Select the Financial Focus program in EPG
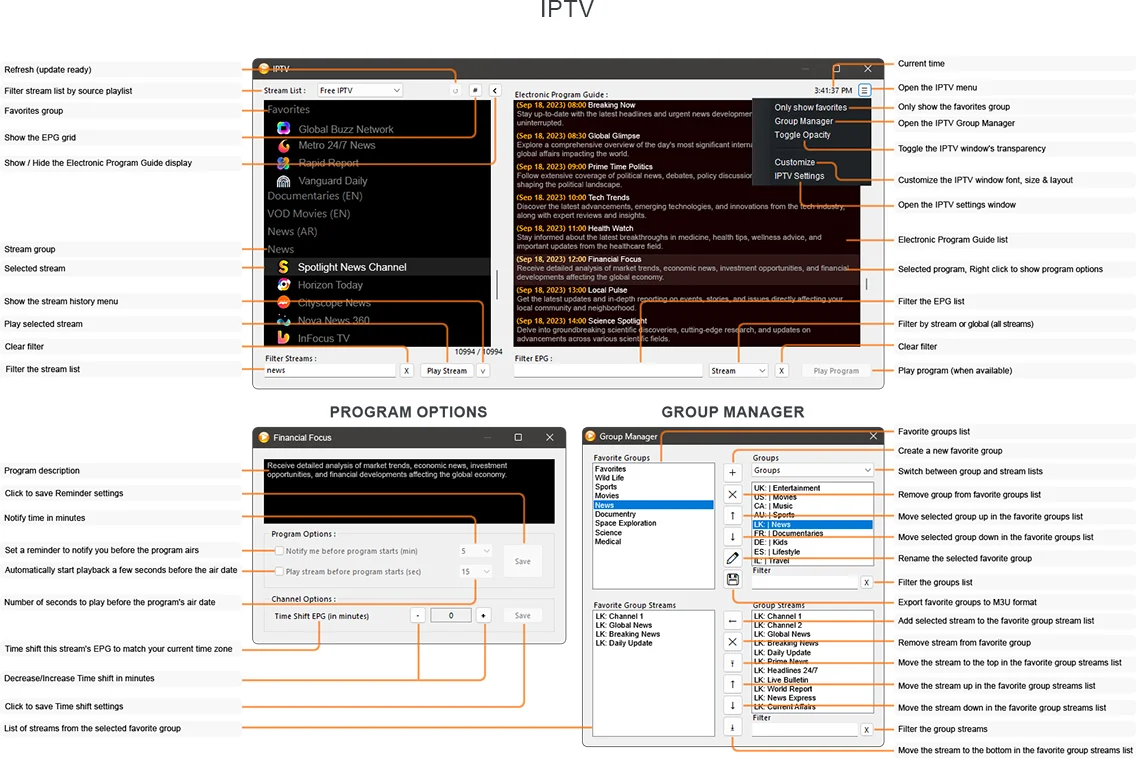 click(x=687, y=268)
